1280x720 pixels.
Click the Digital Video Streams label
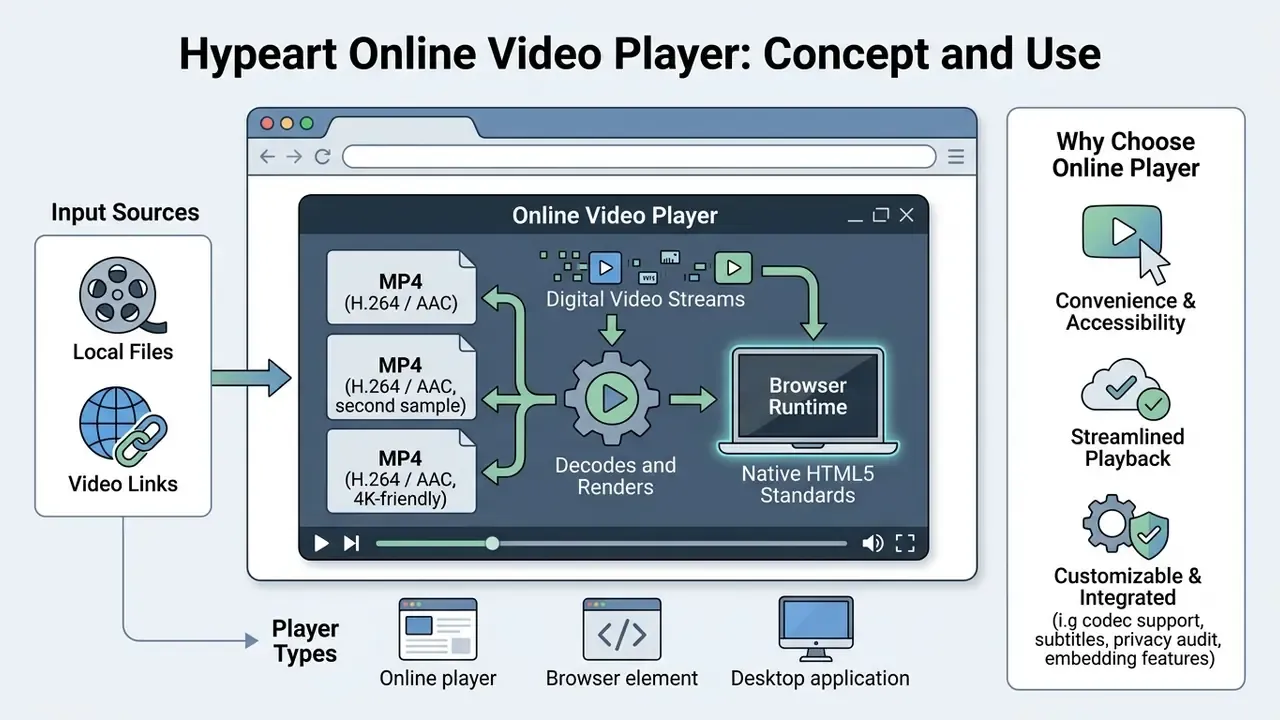point(645,298)
